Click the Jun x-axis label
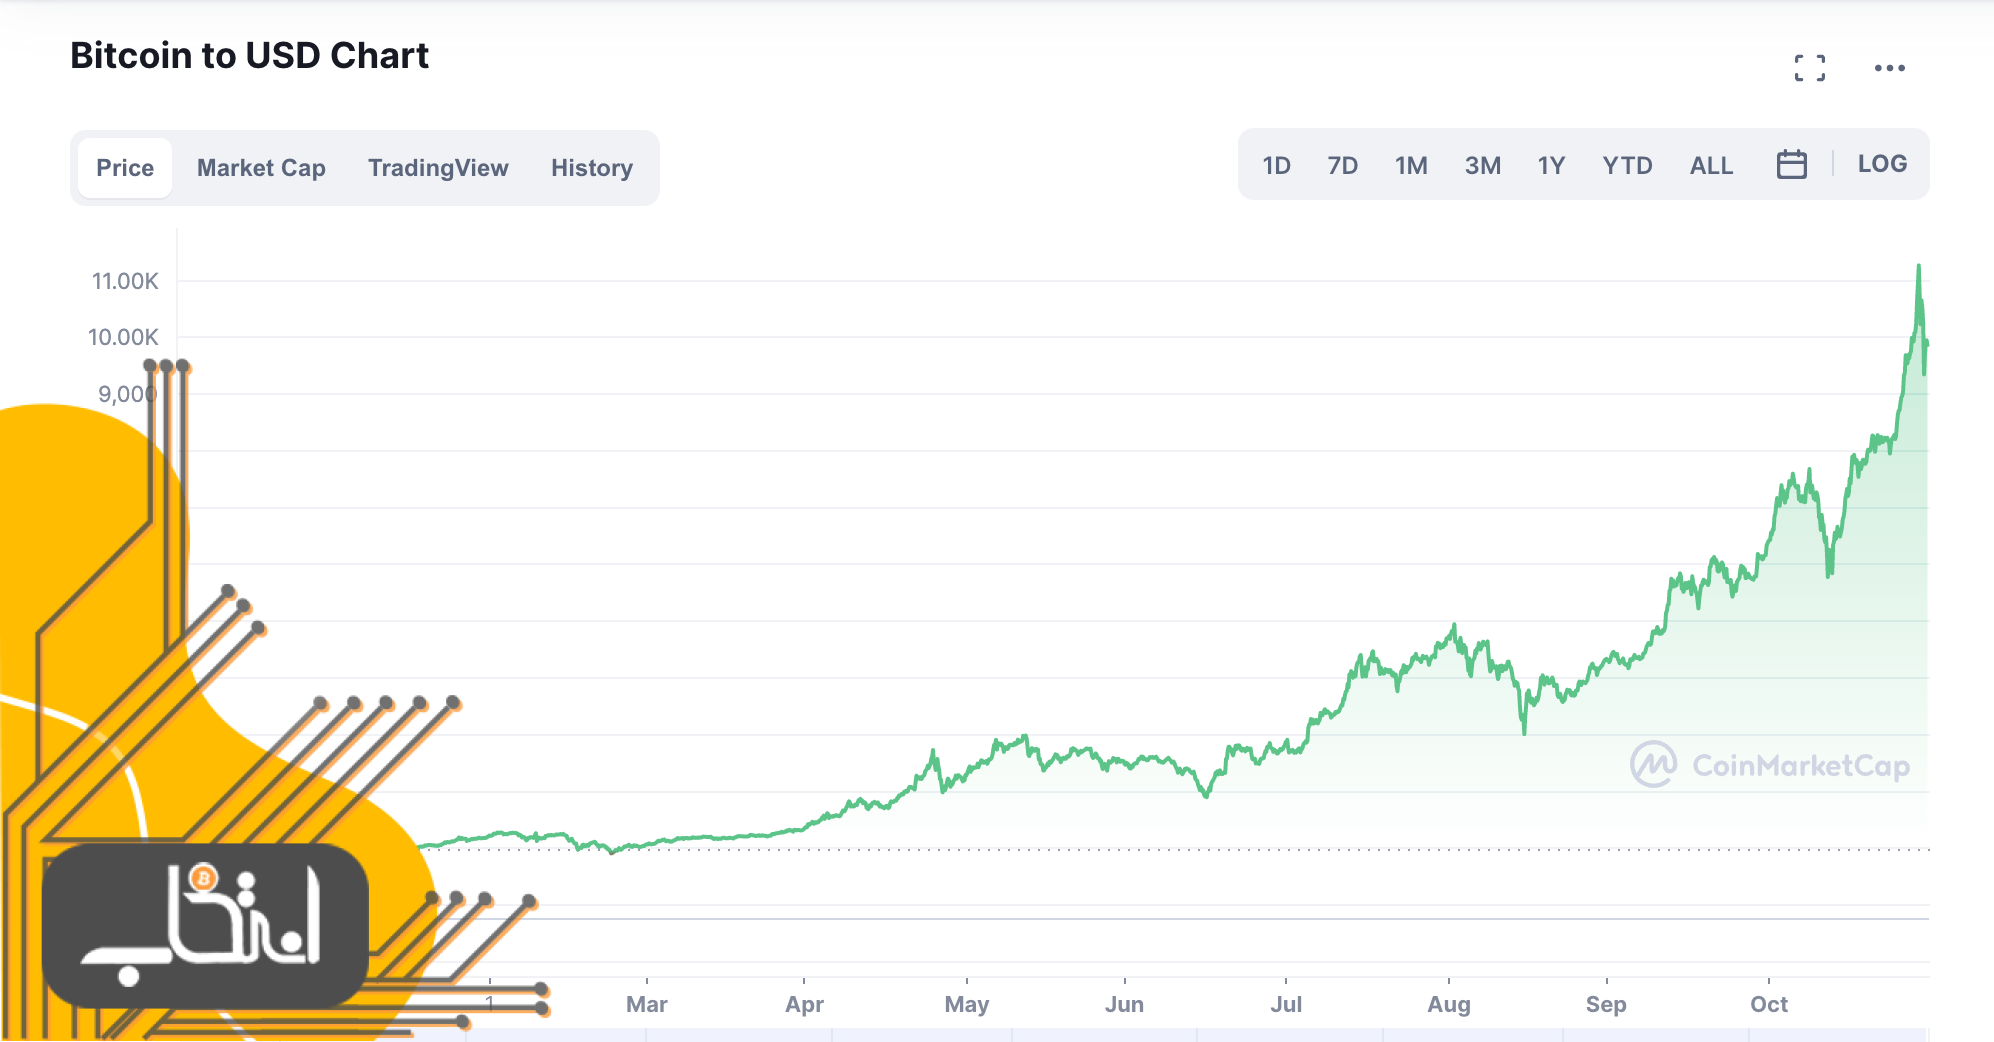Image resolution: width=1994 pixels, height=1042 pixels. [x=1124, y=1004]
